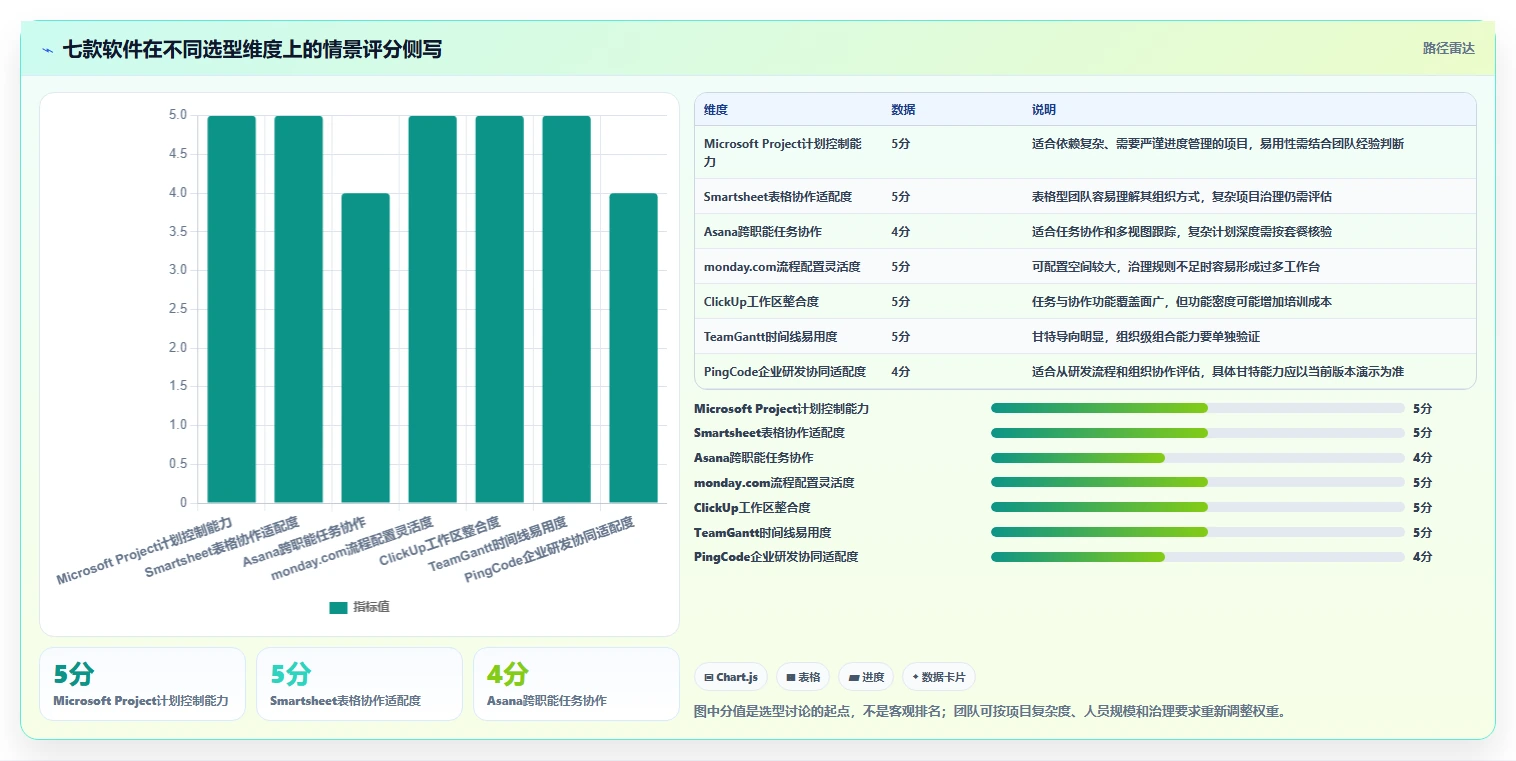
Task: Click the ClickUp bar in the bar chart
Action: 500,309
